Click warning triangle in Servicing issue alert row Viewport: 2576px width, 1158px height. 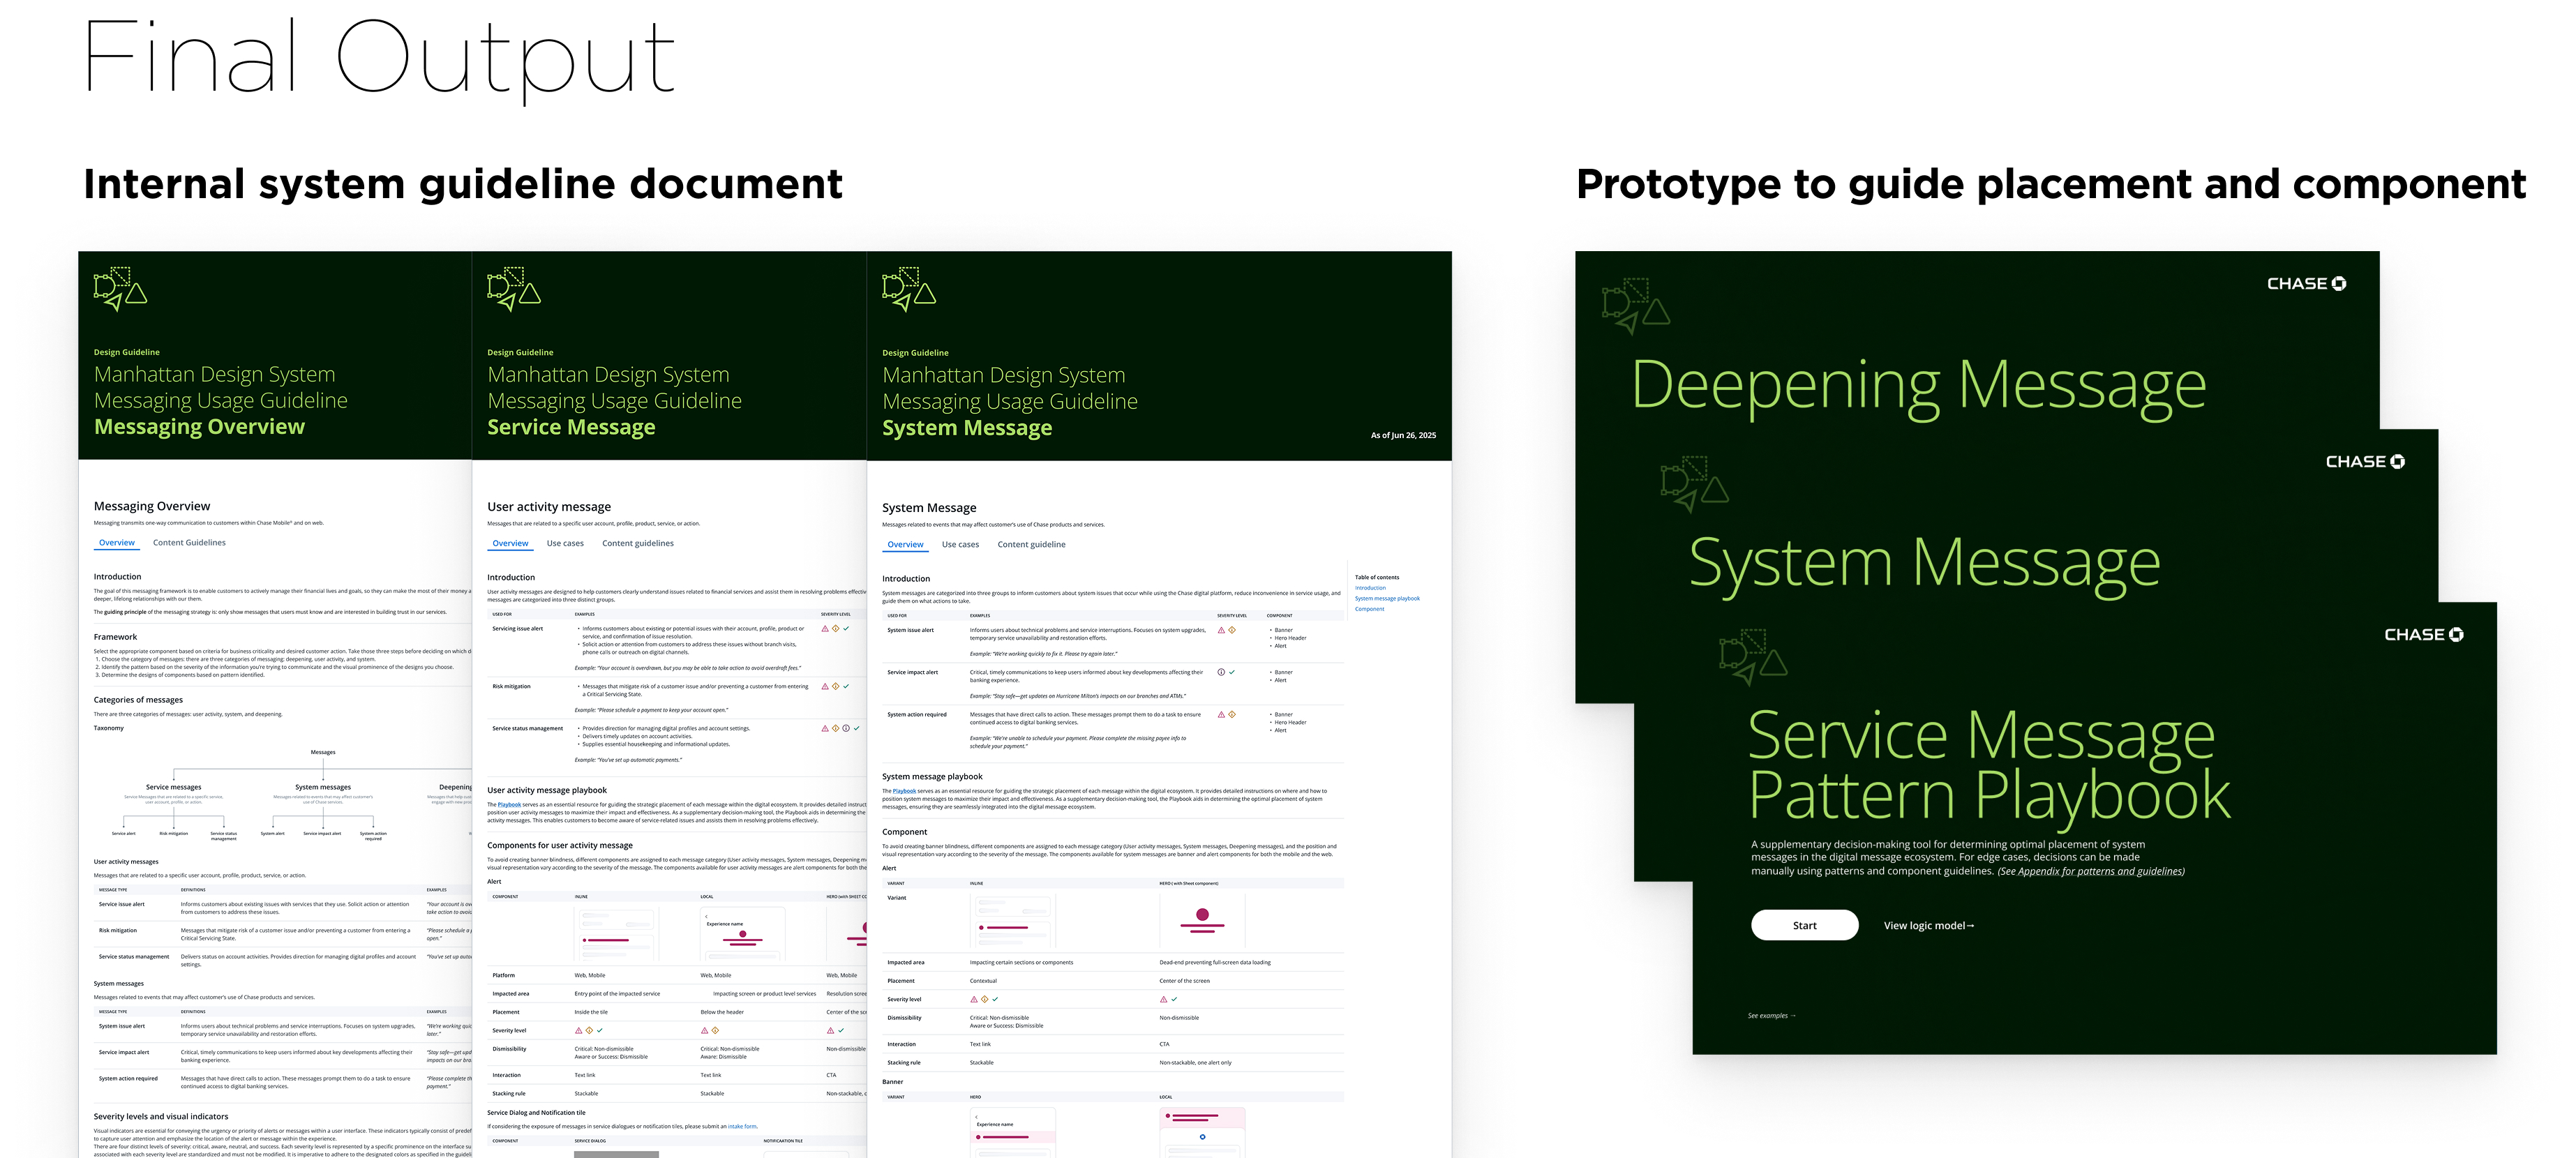(x=825, y=629)
